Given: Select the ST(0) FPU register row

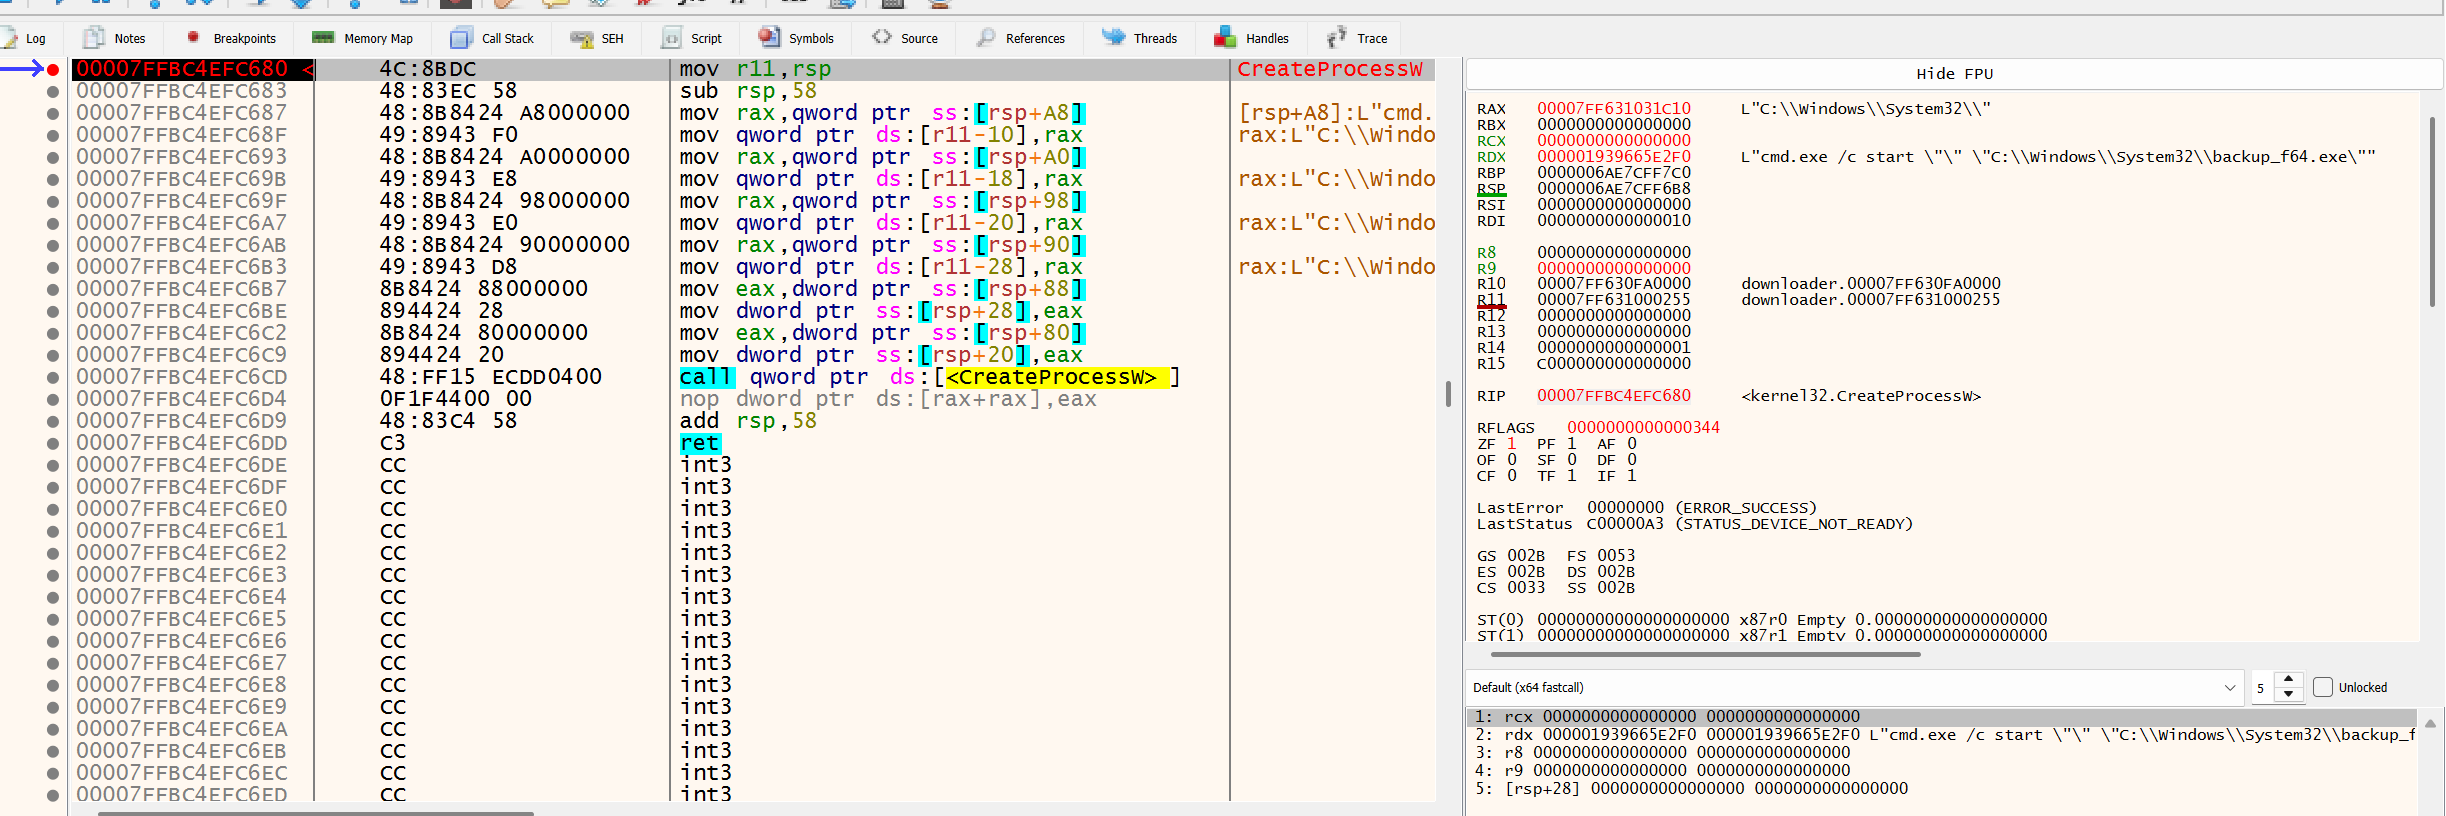Looking at the screenshot, I should 1762,620.
